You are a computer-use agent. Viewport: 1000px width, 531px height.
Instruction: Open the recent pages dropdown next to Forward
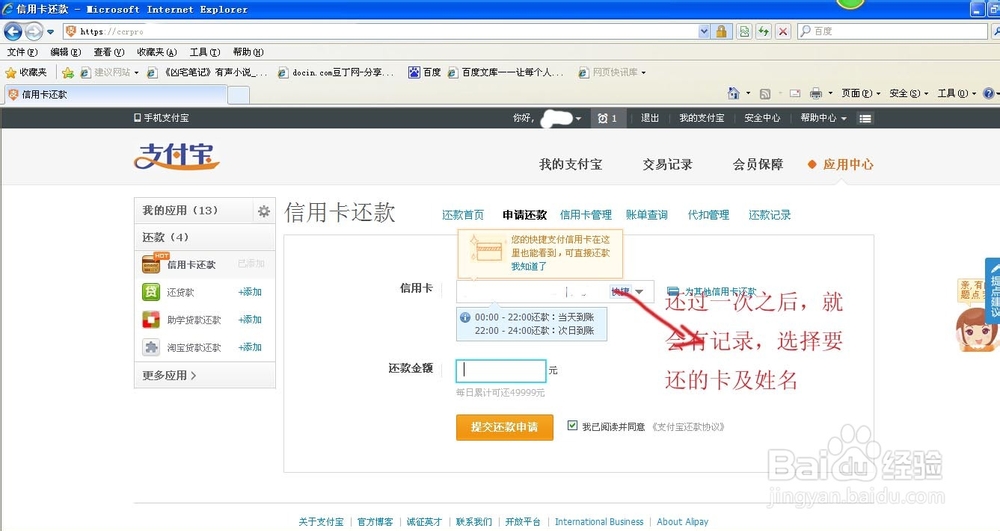[50, 31]
